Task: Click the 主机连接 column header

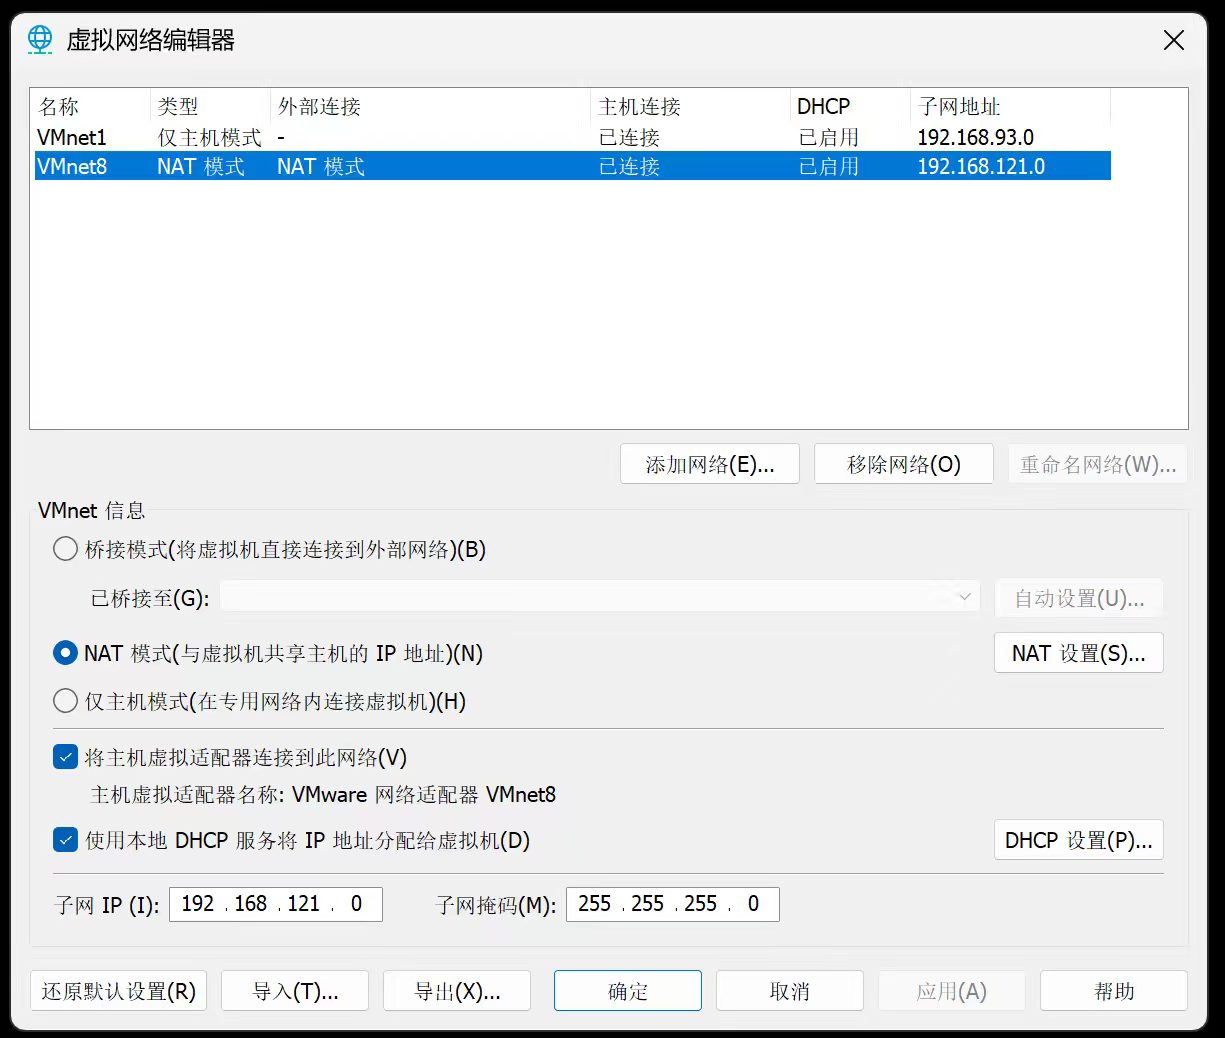Action: point(690,106)
